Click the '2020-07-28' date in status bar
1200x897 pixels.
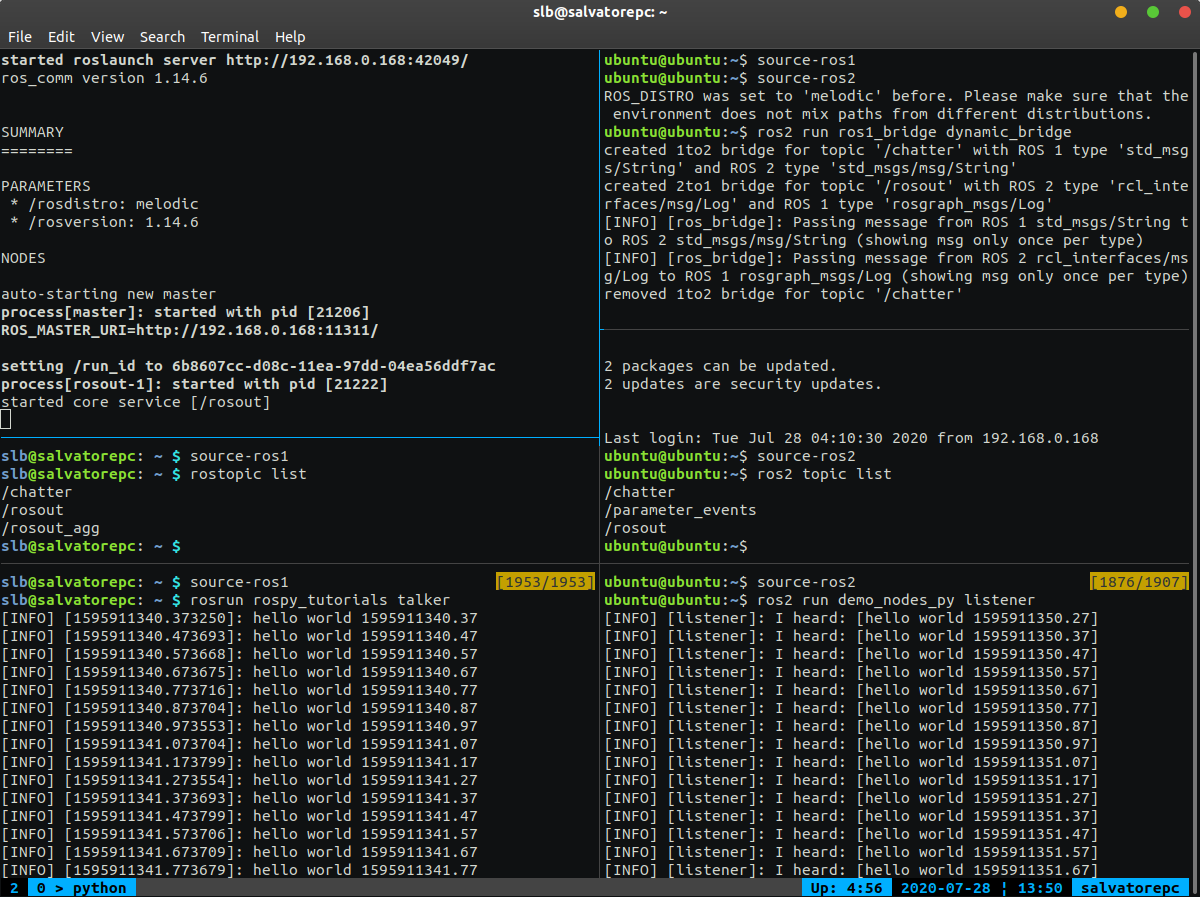(945, 888)
